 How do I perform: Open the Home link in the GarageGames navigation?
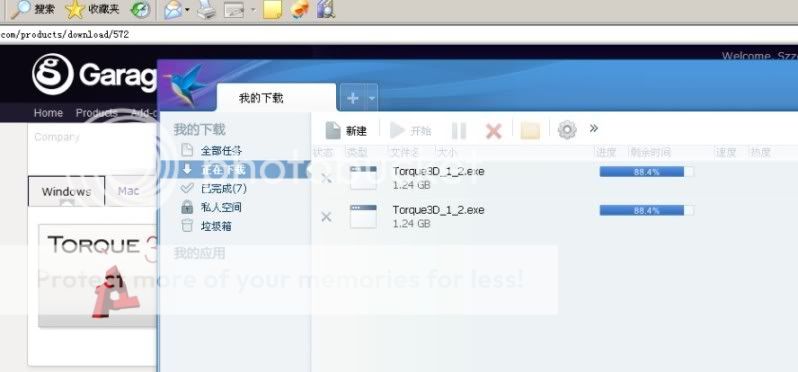coord(48,113)
